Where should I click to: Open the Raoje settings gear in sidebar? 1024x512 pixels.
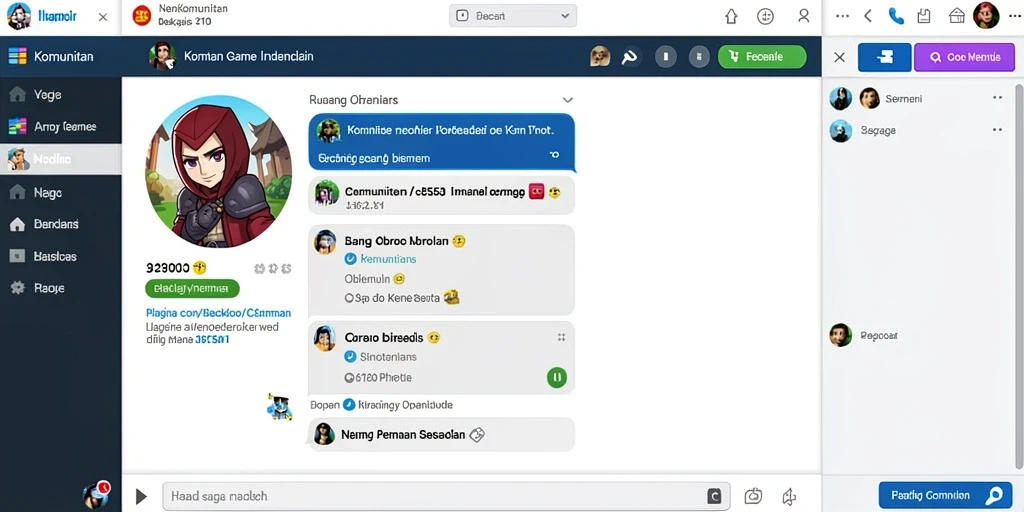tap(18, 287)
